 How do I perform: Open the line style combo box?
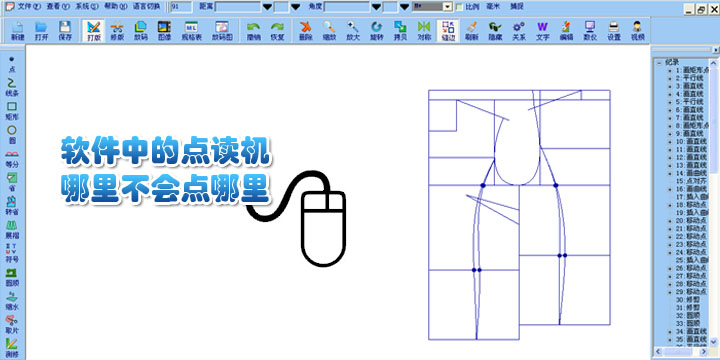point(432,7)
